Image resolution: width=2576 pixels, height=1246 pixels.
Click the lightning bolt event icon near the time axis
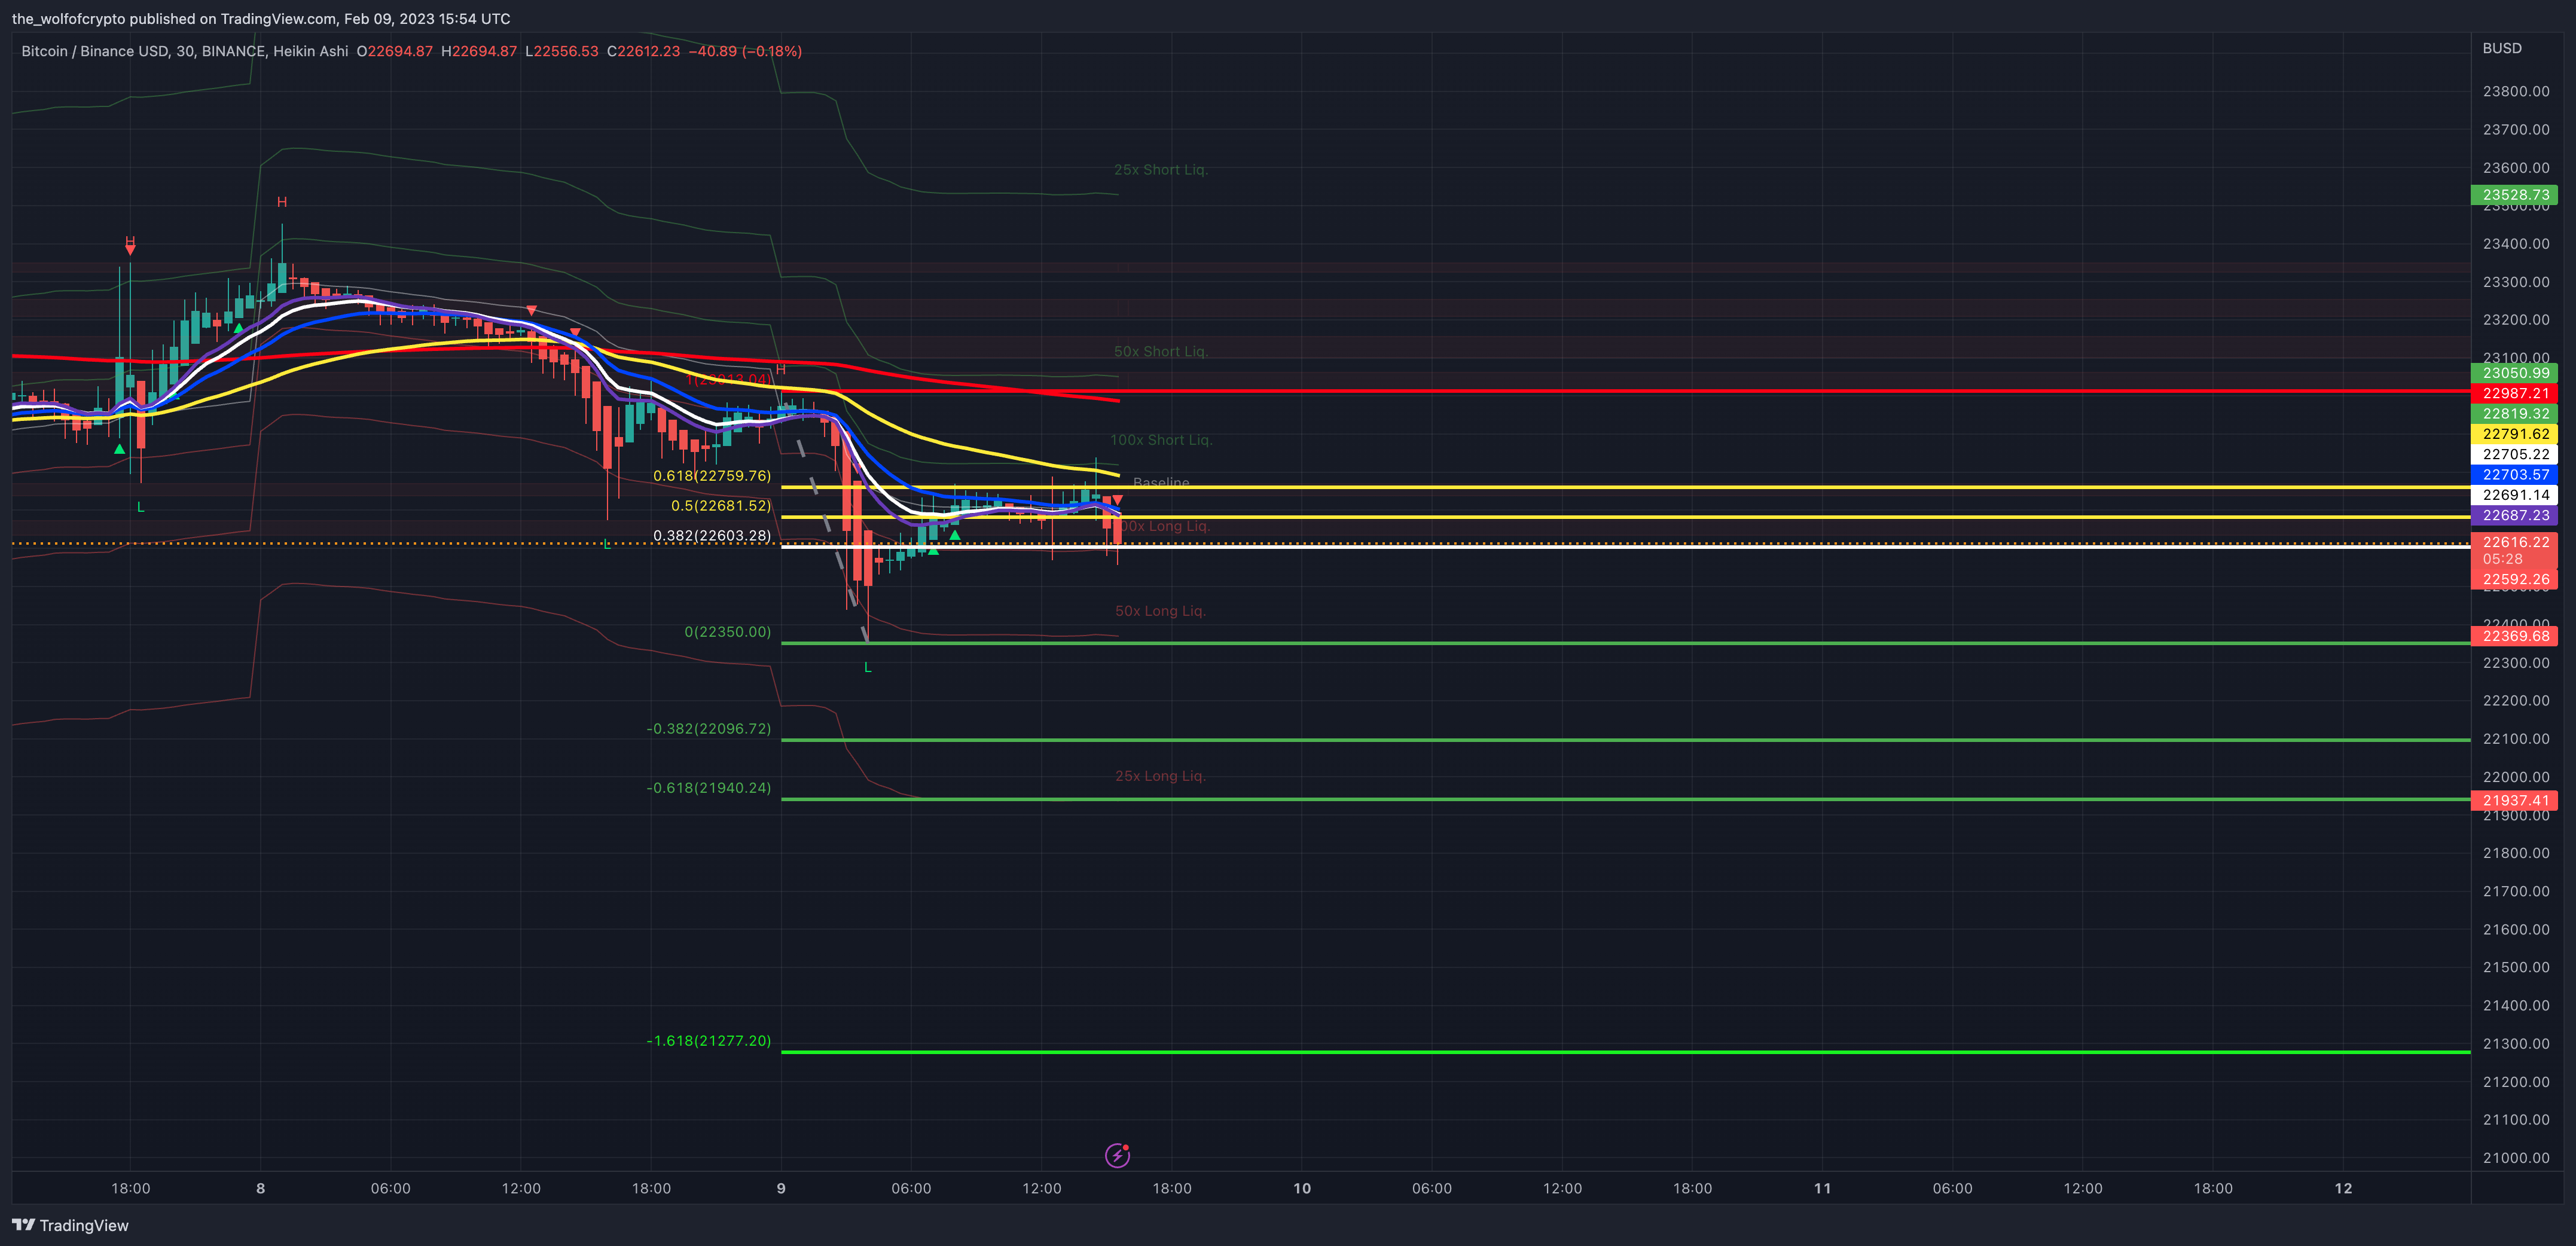coord(1117,1155)
